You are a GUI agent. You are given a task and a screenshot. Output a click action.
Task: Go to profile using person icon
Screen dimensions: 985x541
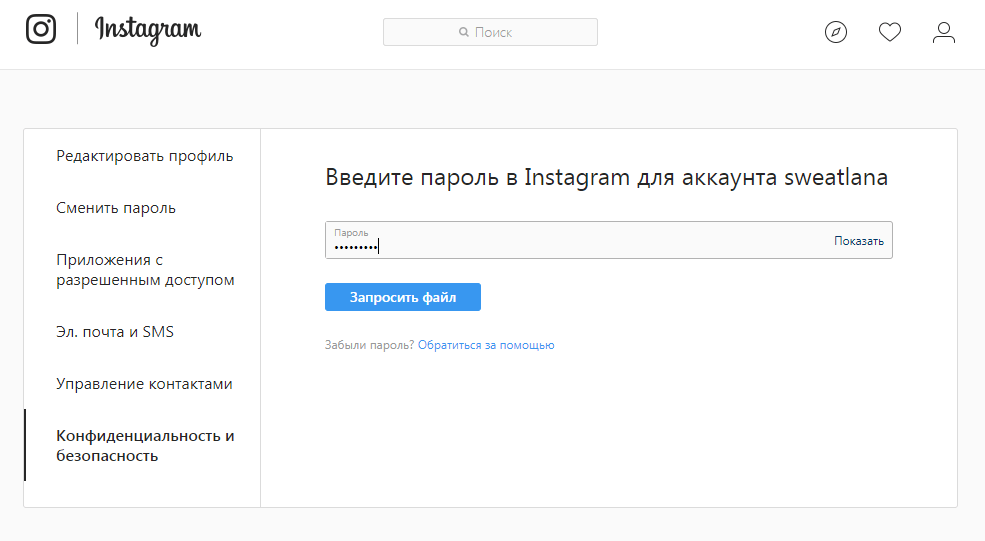point(944,33)
